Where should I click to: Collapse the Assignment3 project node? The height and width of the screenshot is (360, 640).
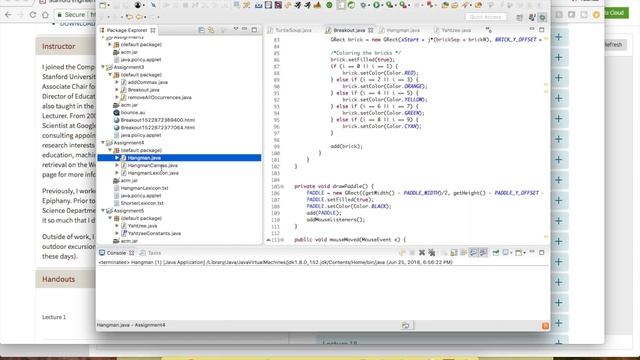pos(103,67)
